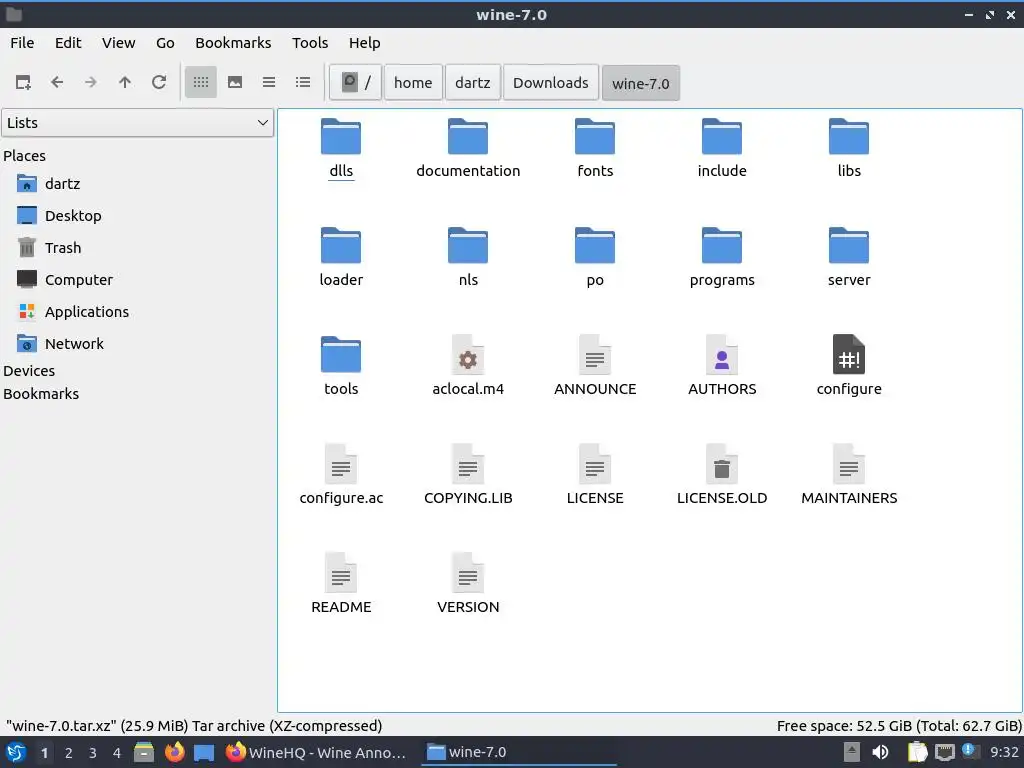Switch to compact list view mode
Viewport: 1024px width, 768px height.
click(x=269, y=82)
